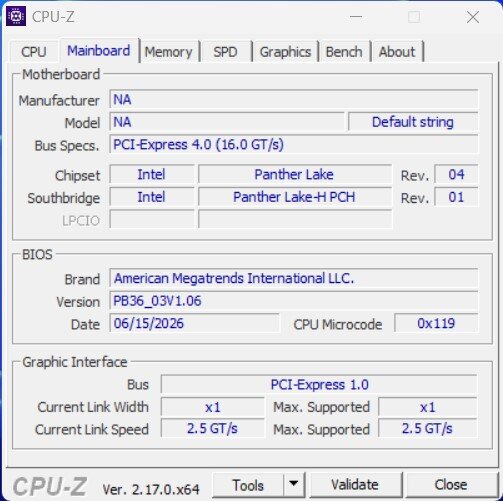Screen dimensions: 503x501
Task: Click the Southbridge vendor 'Intel' field
Action: coord(152,197)
